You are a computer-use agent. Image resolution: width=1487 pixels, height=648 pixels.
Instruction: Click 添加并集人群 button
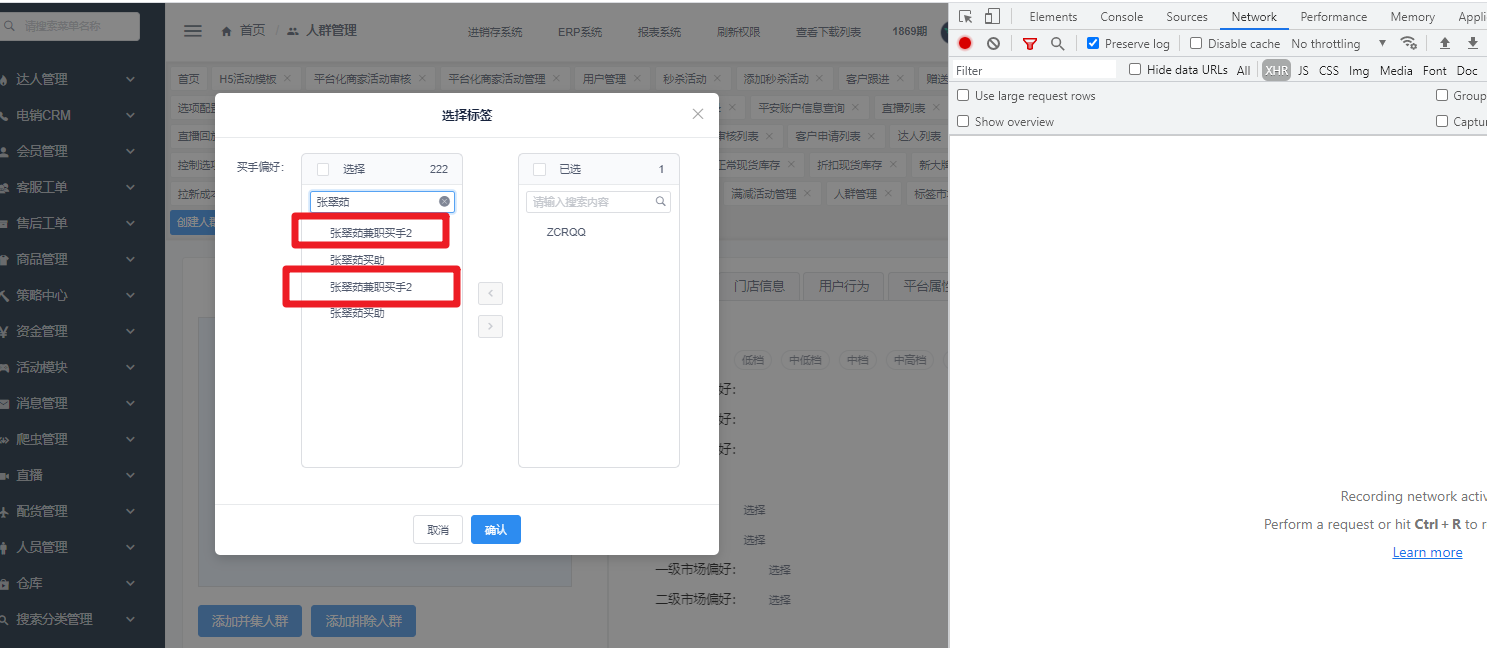point(250,621)
